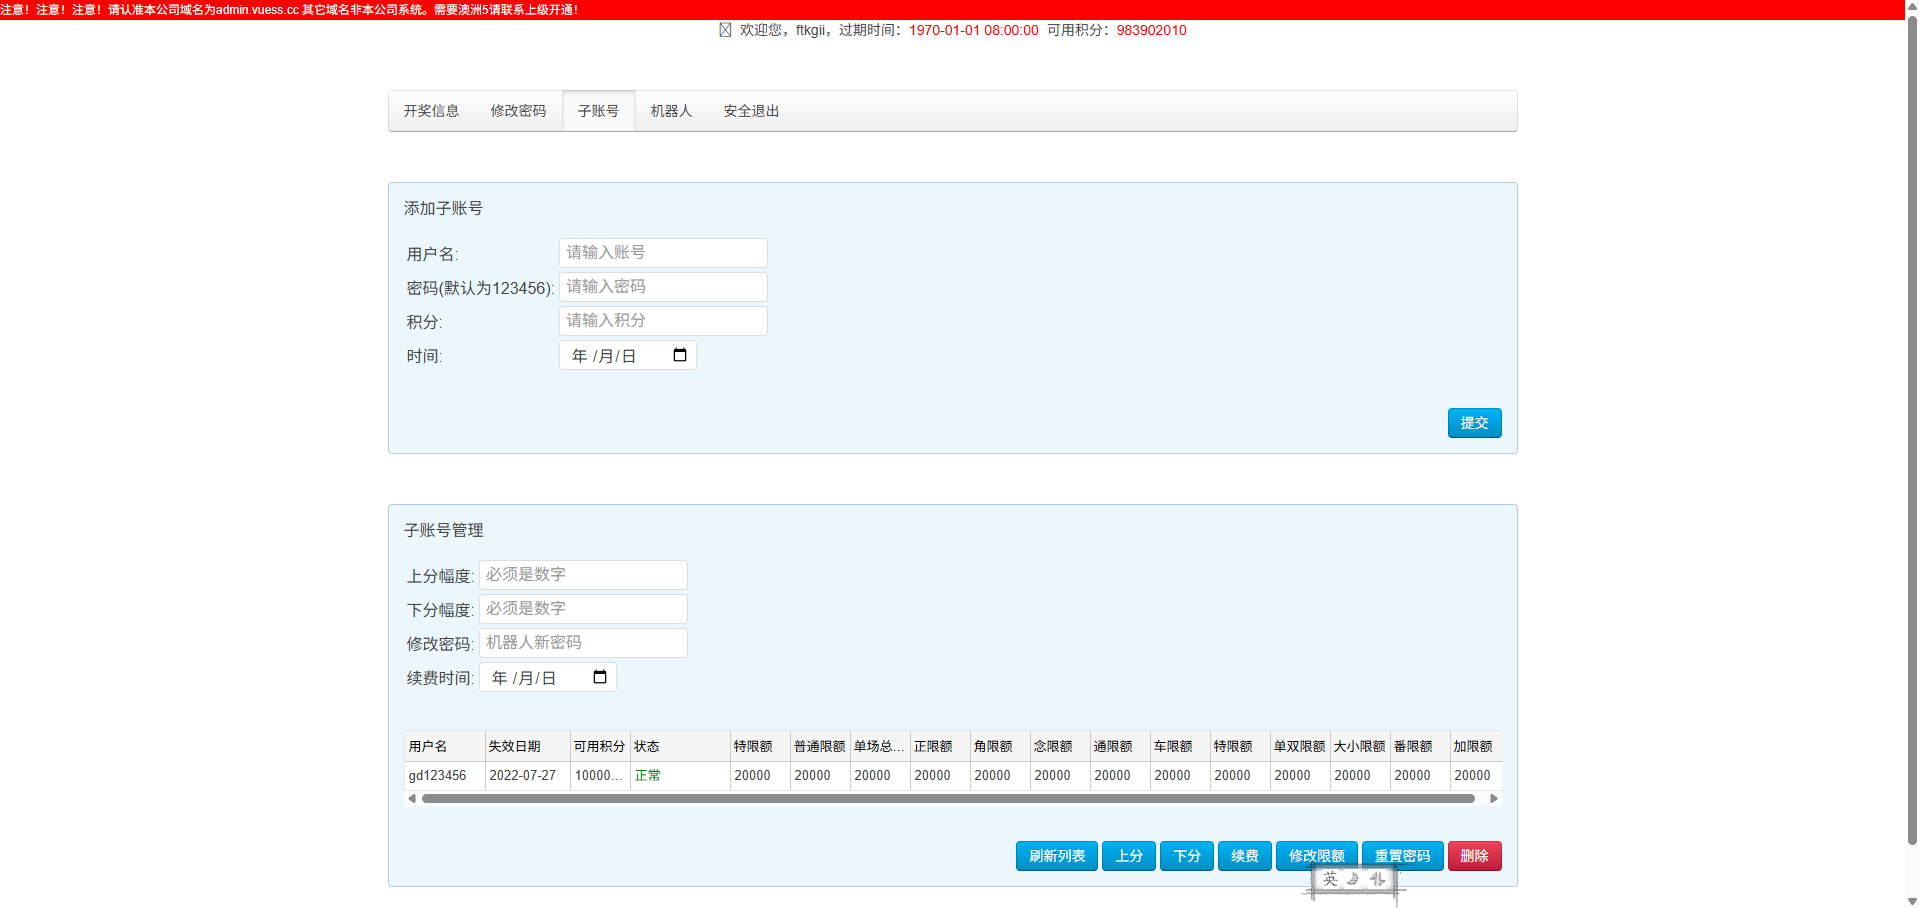
Task: Click the table's horizontal scrollbar
Action: (947, 798)
